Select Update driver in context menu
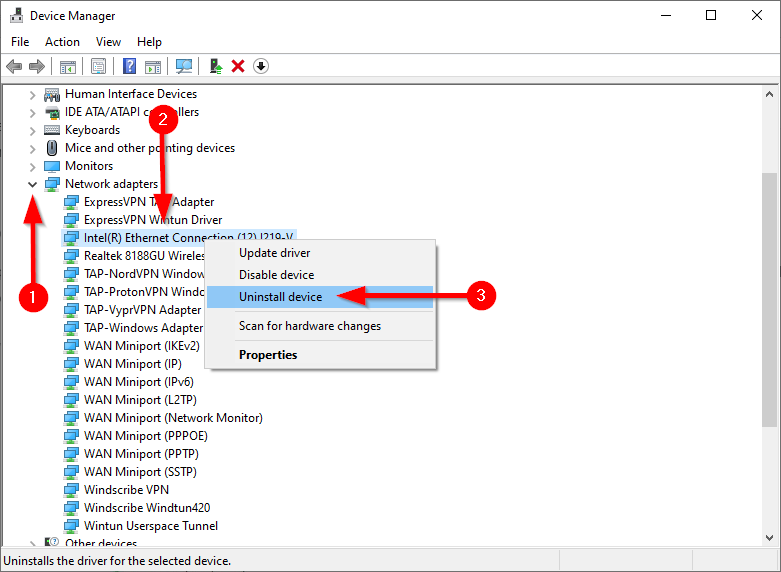 (274, 253)
